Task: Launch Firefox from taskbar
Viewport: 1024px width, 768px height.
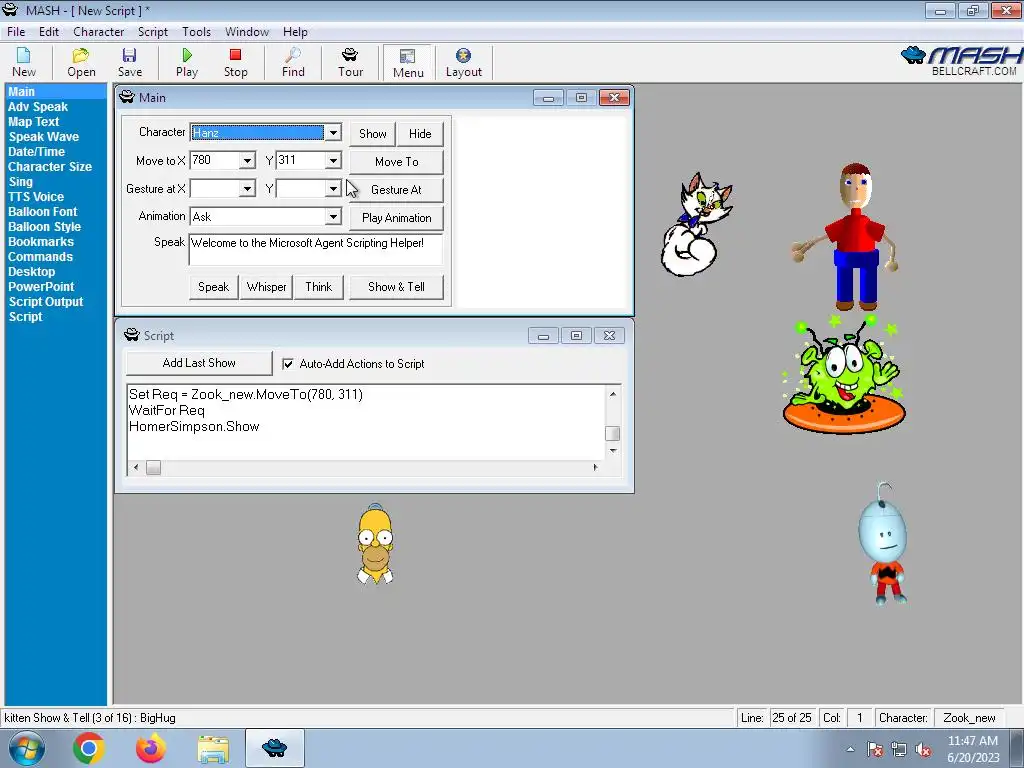Action: pos(150,748)
